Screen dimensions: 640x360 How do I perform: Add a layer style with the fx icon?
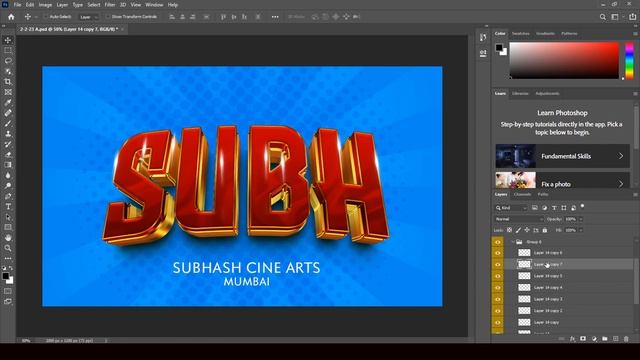(x=572, y=339)
